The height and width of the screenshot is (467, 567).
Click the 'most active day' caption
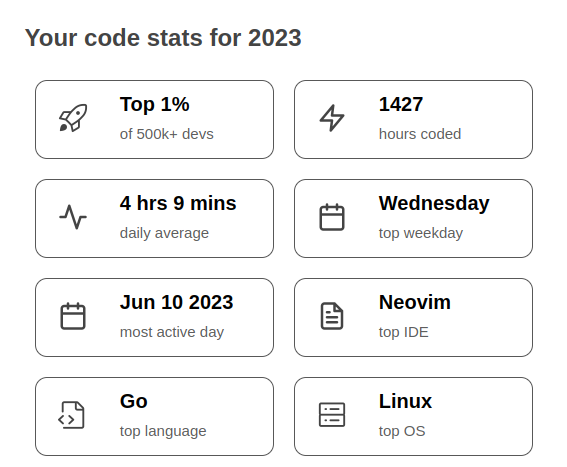(x=172, y=332)
